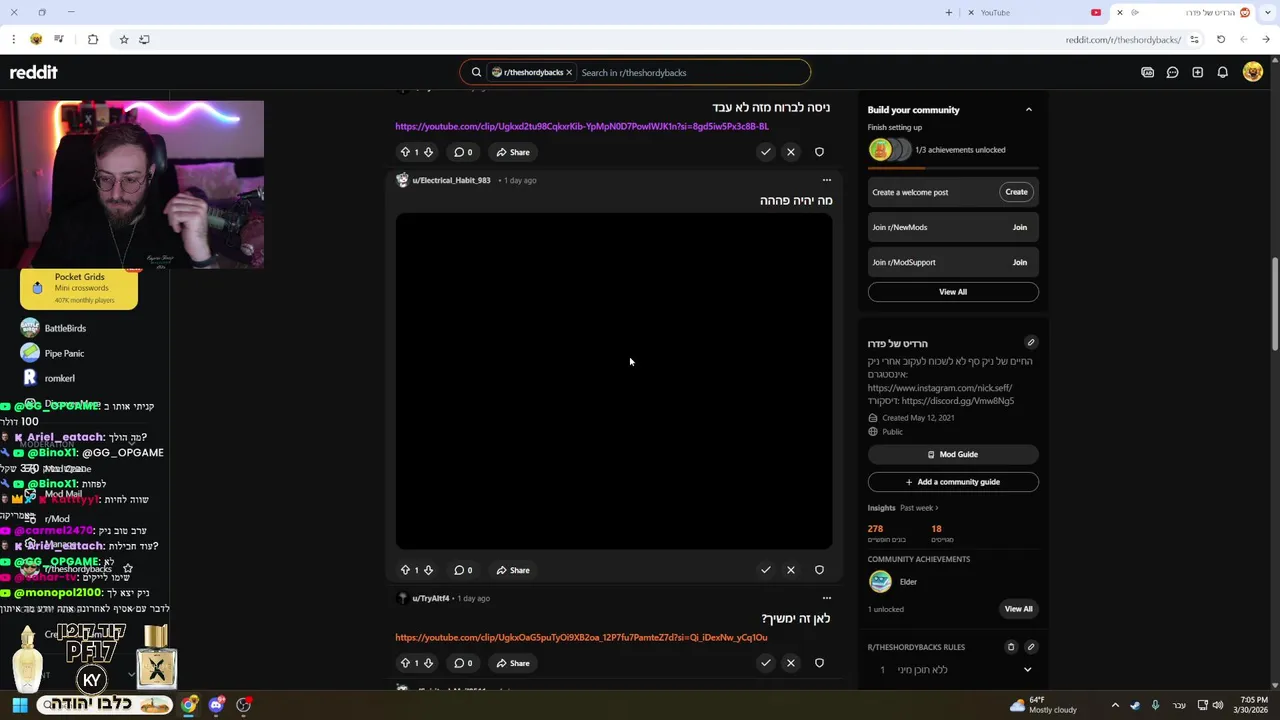The height and width of the screenshot is (720, 1280).
Task: Click the create post plus icon
Action: 1197,72
